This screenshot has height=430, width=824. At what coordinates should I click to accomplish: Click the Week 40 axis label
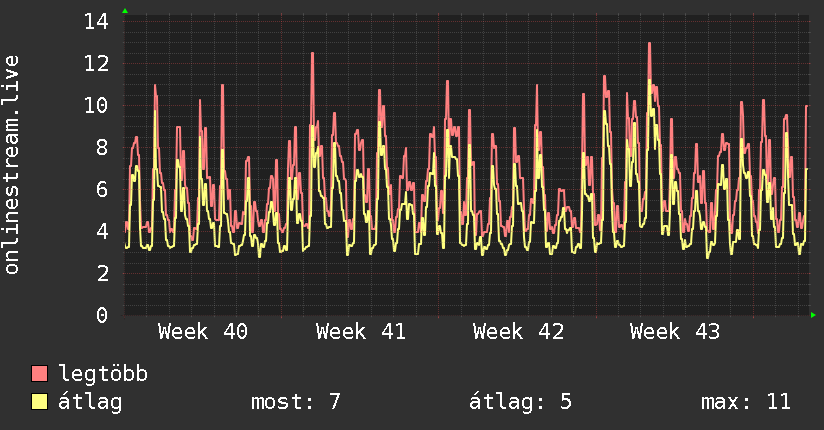[203, 332]
